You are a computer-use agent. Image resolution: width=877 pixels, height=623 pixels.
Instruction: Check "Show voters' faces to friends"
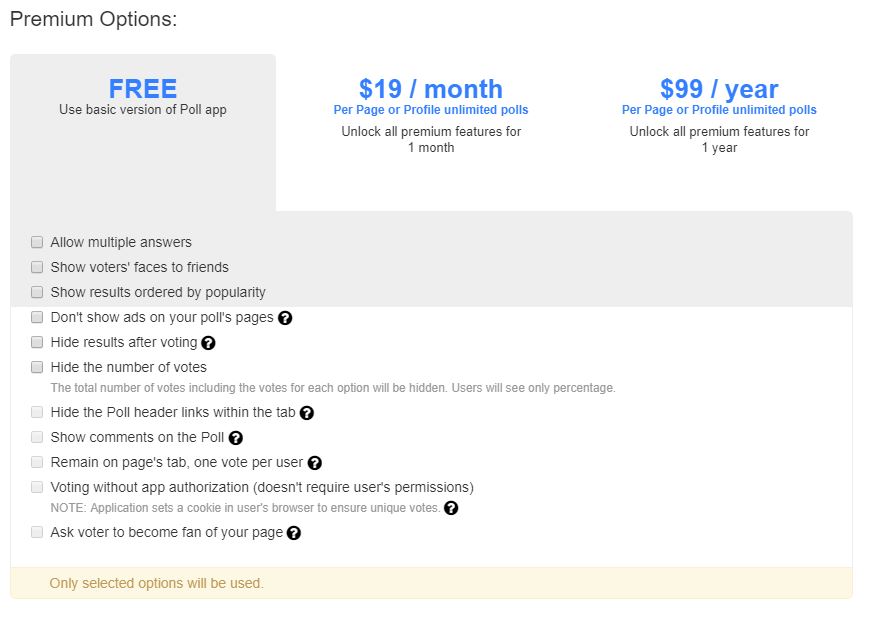pos(37,267)
